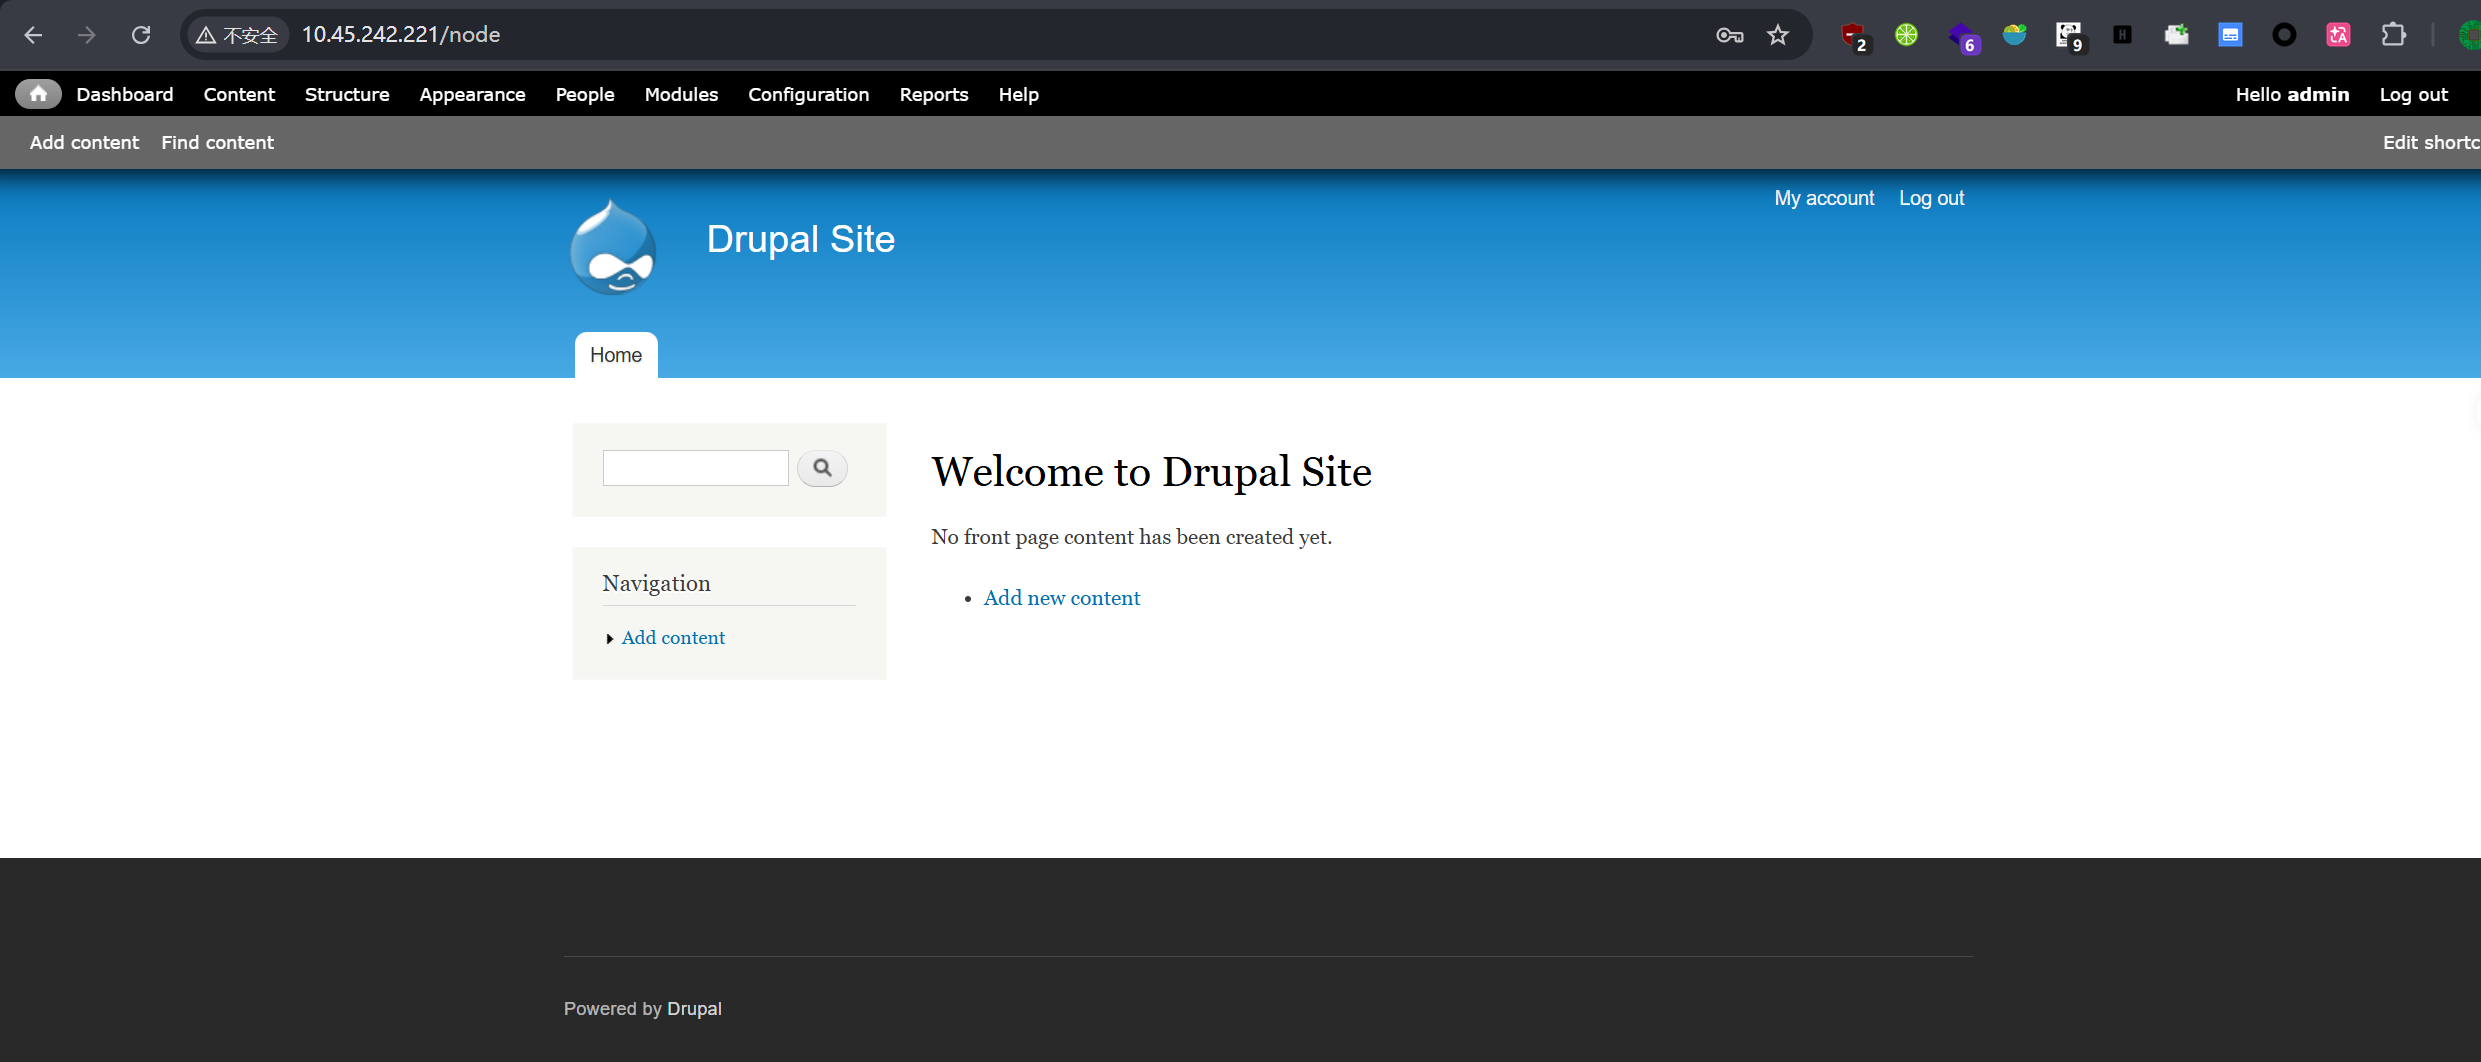Click the Add new content link
The height and width of the screenshot is (1062, 2481).
coord(1061,598)
